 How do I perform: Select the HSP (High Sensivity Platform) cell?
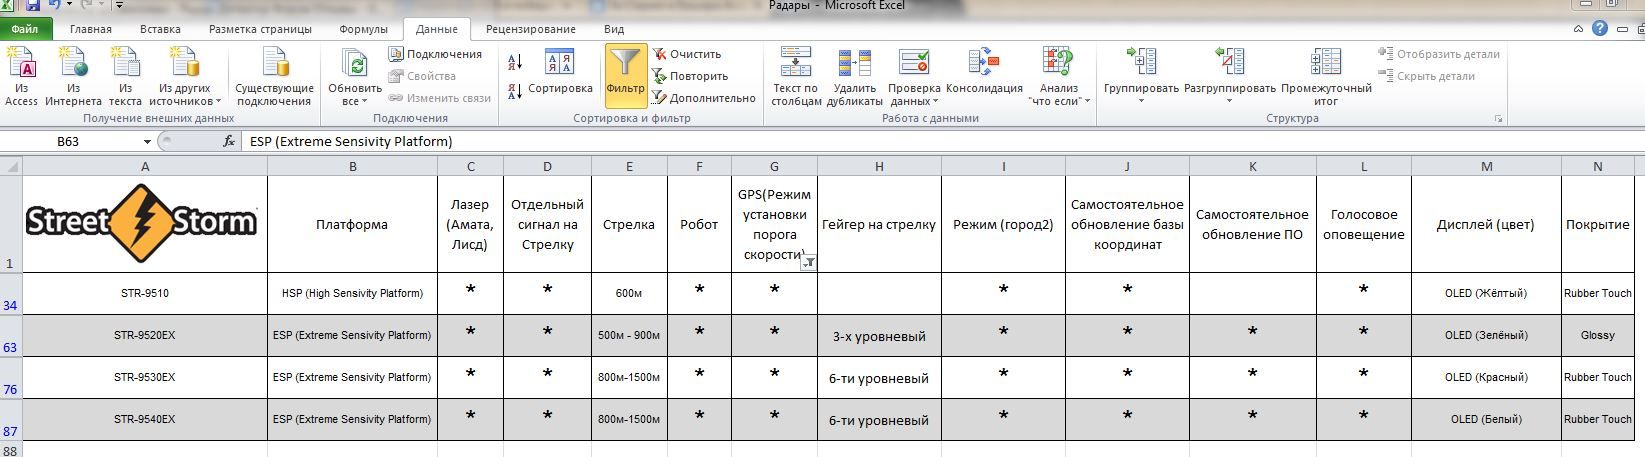coord(352,293)
